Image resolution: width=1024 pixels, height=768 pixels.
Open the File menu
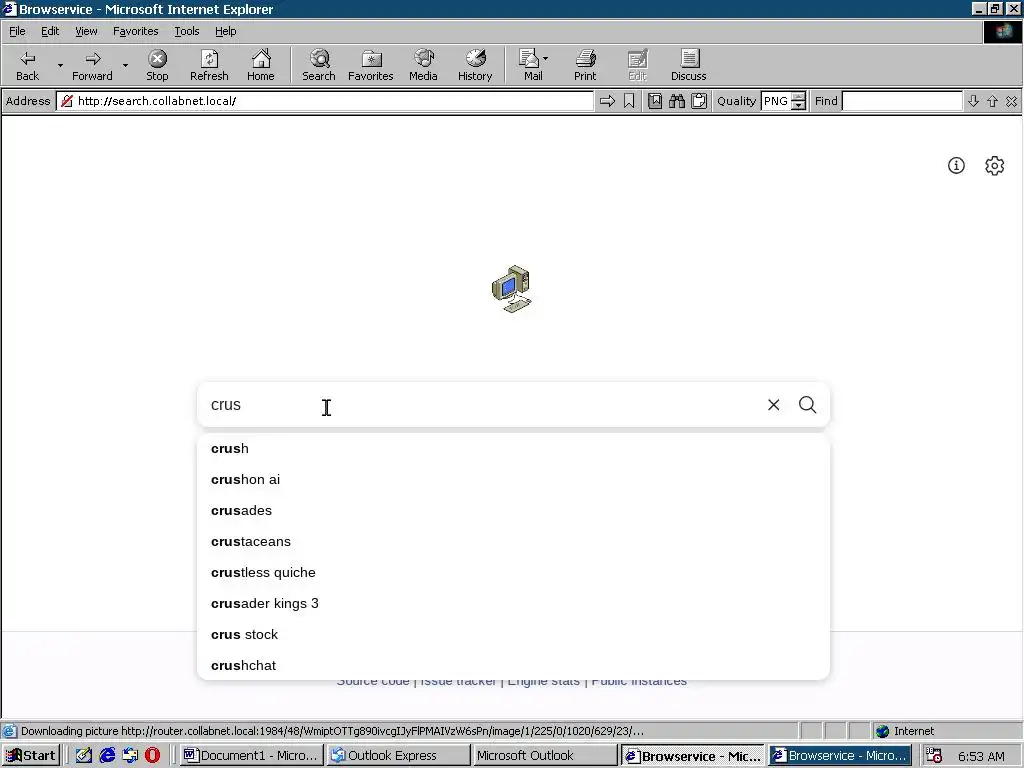[x=17, y=31]
